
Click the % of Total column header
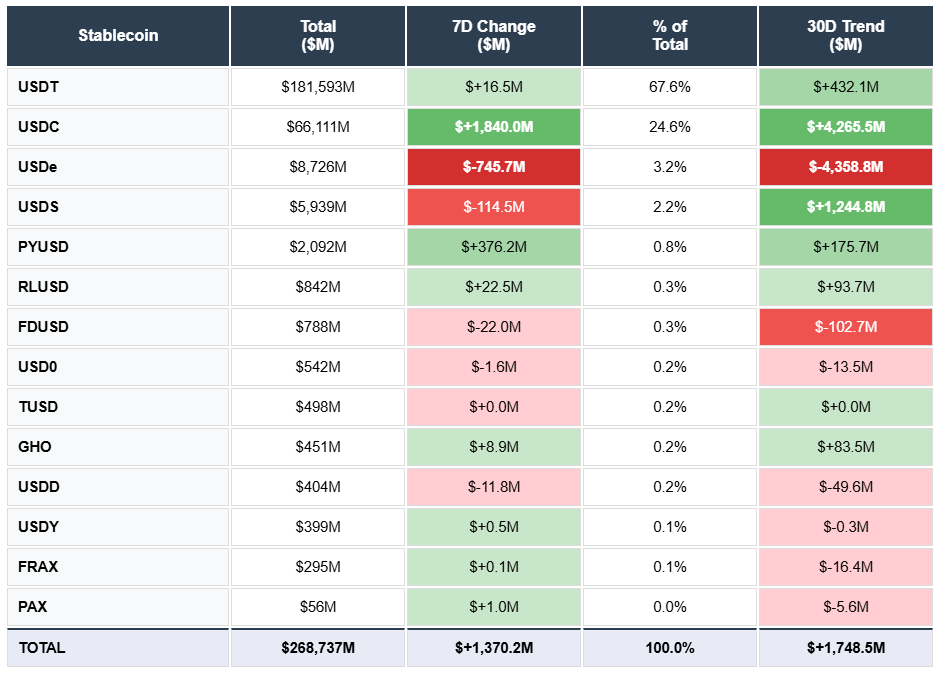[x=670, y=36]
